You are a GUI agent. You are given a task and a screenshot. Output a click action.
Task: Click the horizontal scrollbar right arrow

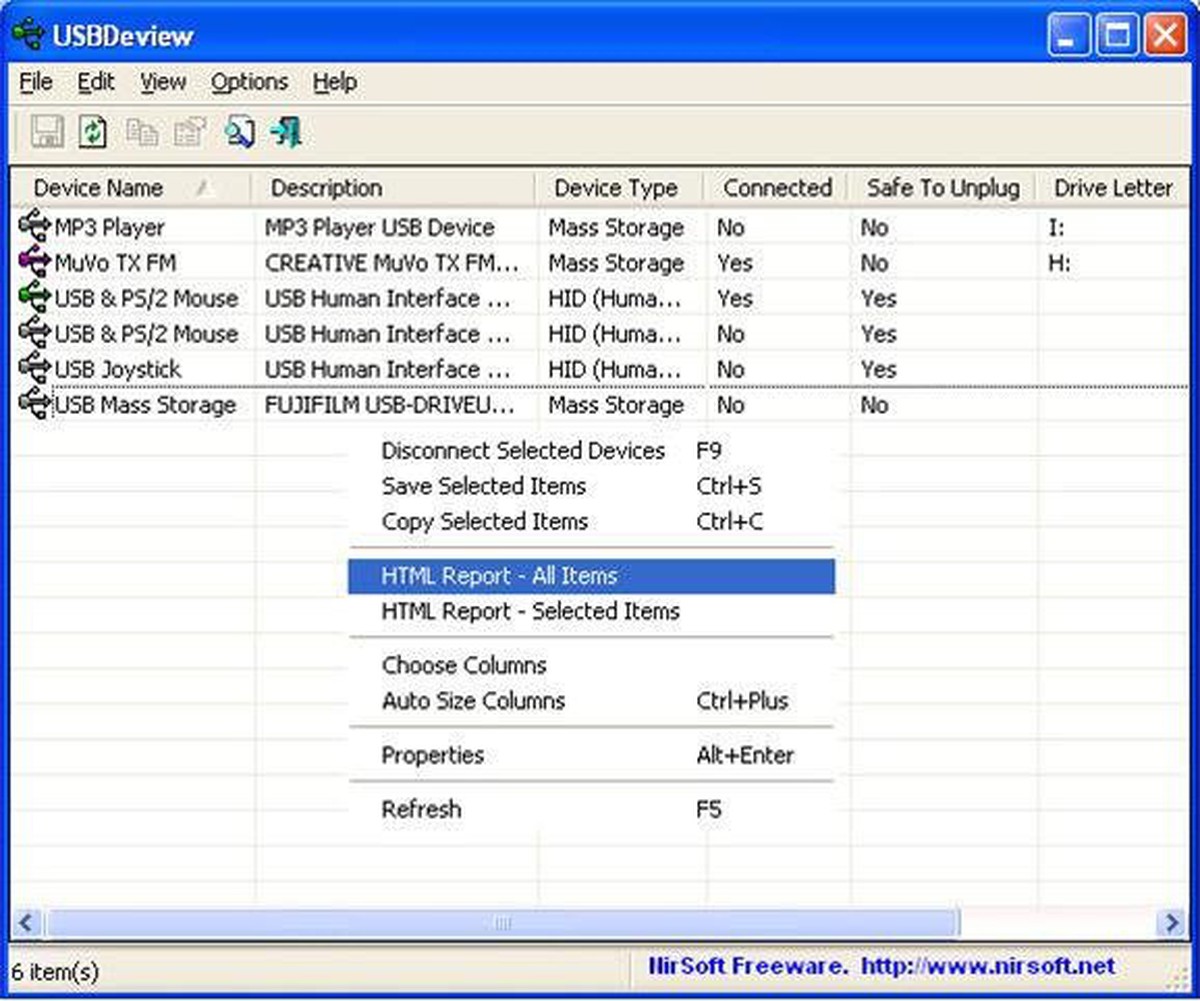[1172, 922]
